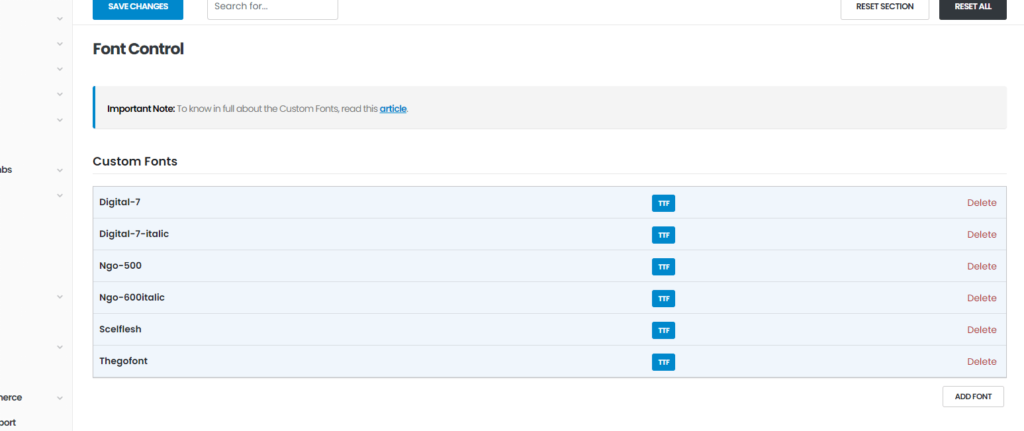Remove the Digital-7-italic font via Delete
This screenshot has height=431, width=1024.
pos(981,235)
